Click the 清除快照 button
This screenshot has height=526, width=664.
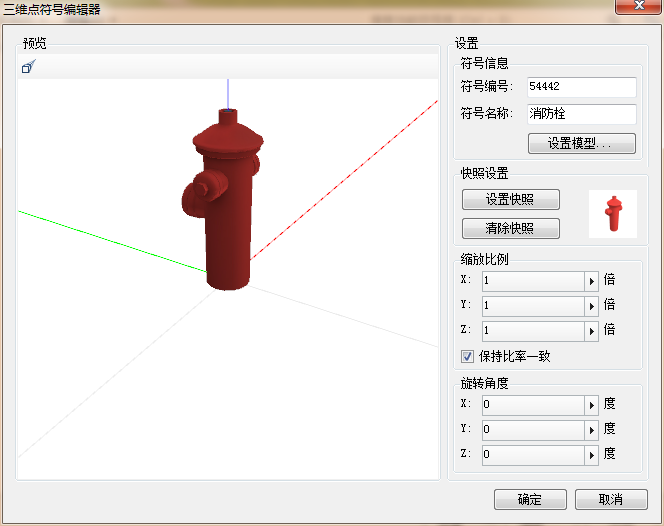coord(511,228)
